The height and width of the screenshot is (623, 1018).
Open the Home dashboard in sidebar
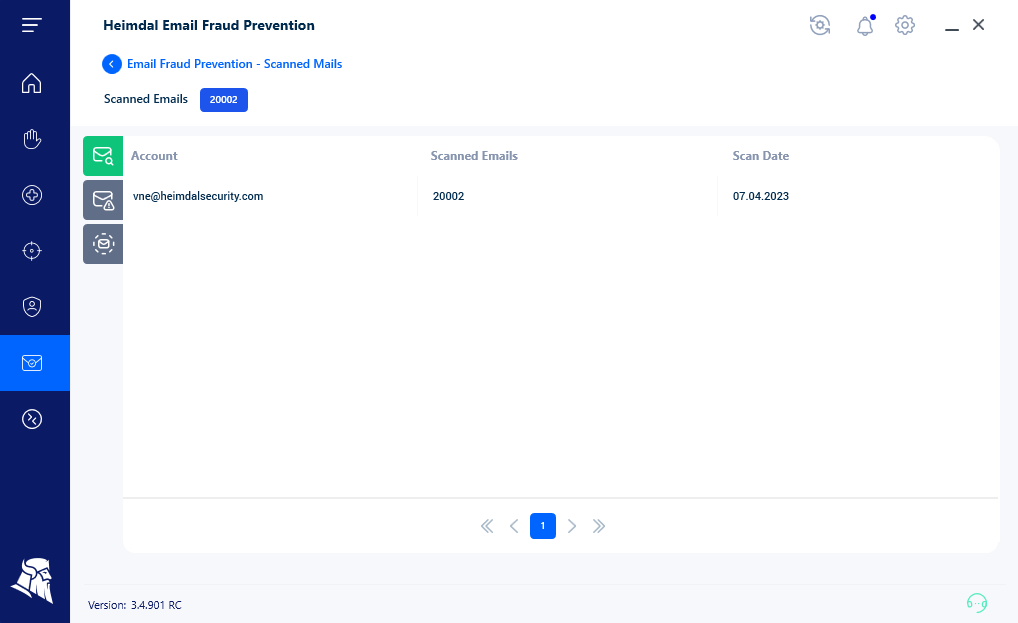coord(31,83)
